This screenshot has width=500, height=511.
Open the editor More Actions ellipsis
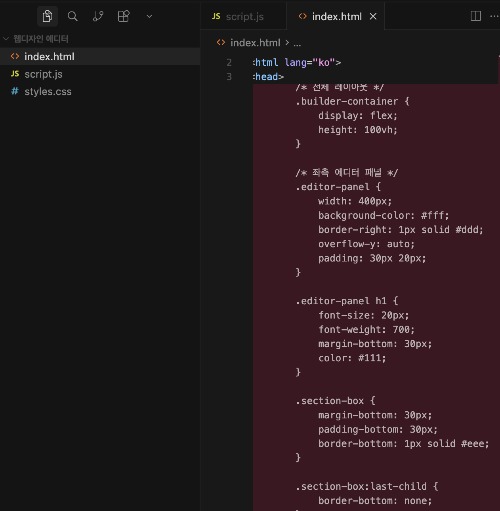pyautogui.click(x=495, y=16)
